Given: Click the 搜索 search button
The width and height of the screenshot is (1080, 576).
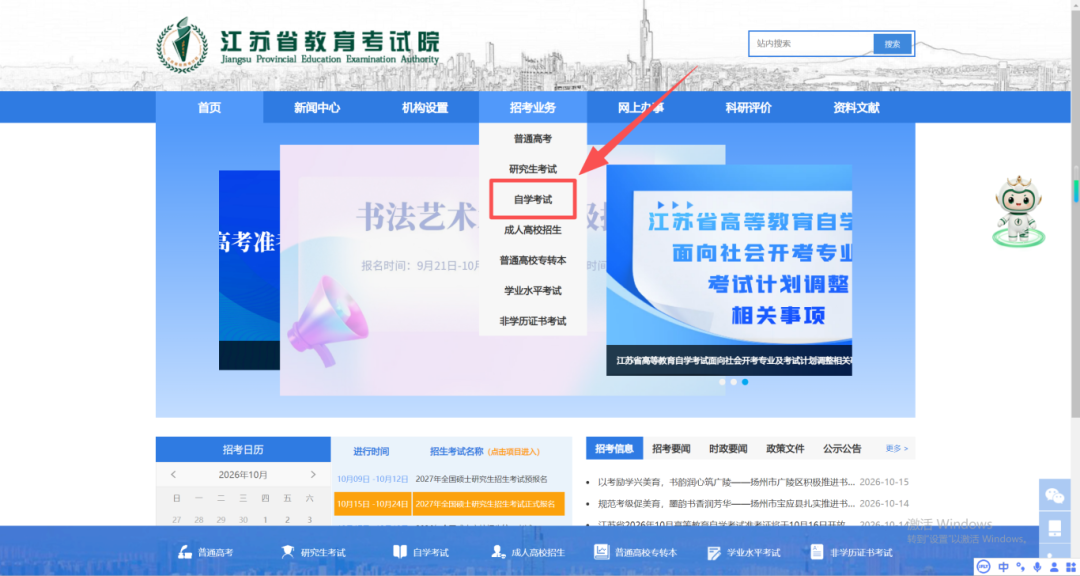Looking at the screenshot, I should pos(893,43).
